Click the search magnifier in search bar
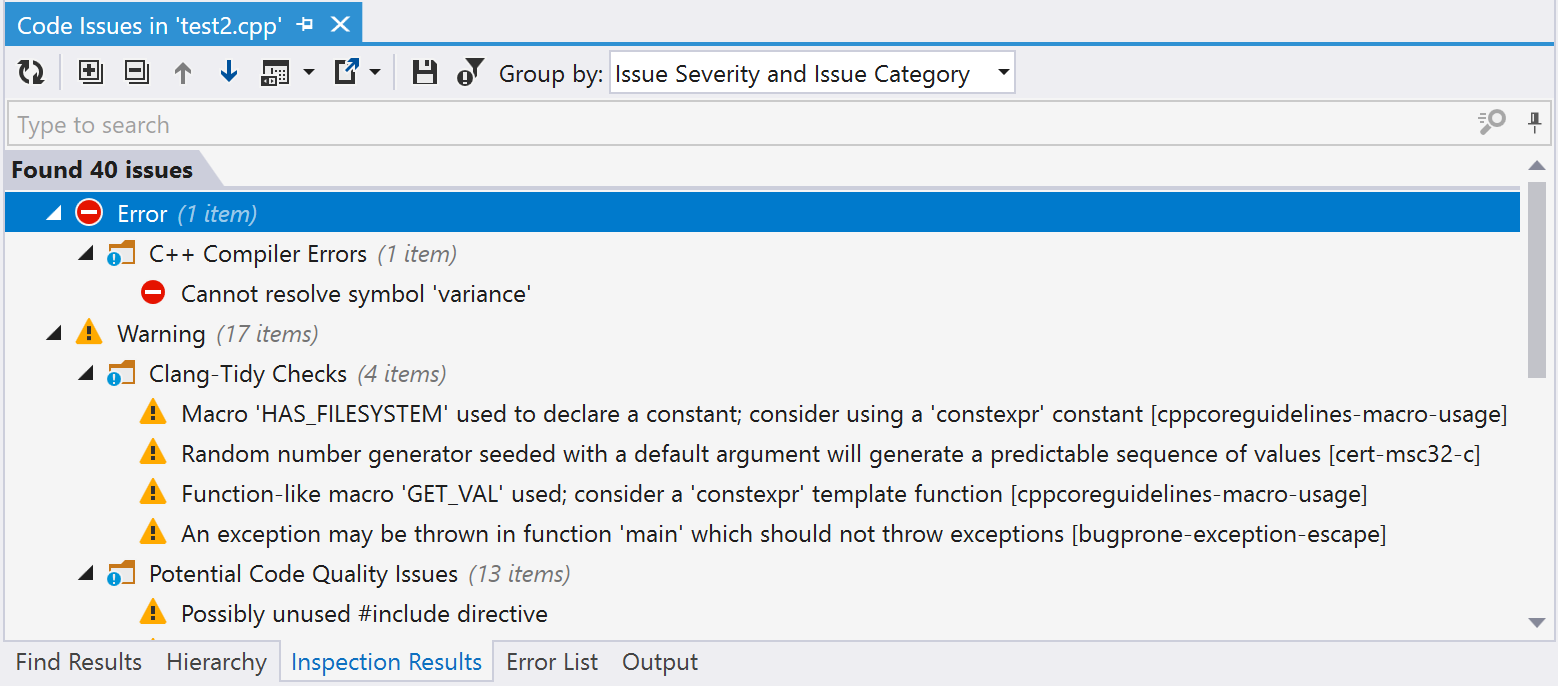1558x686 pixels. pyautogui.click(x=1491, y=122)
